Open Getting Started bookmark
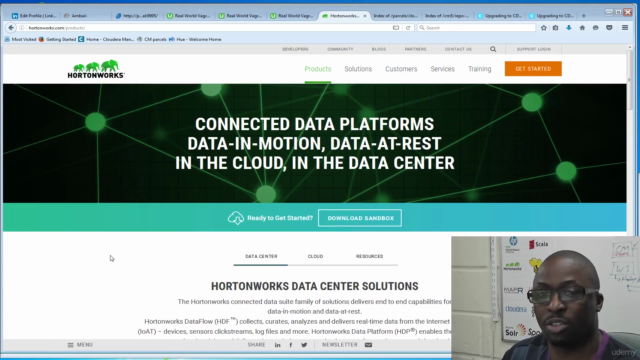640x360 pixels. pyautogui.click(x=57, y=39)
